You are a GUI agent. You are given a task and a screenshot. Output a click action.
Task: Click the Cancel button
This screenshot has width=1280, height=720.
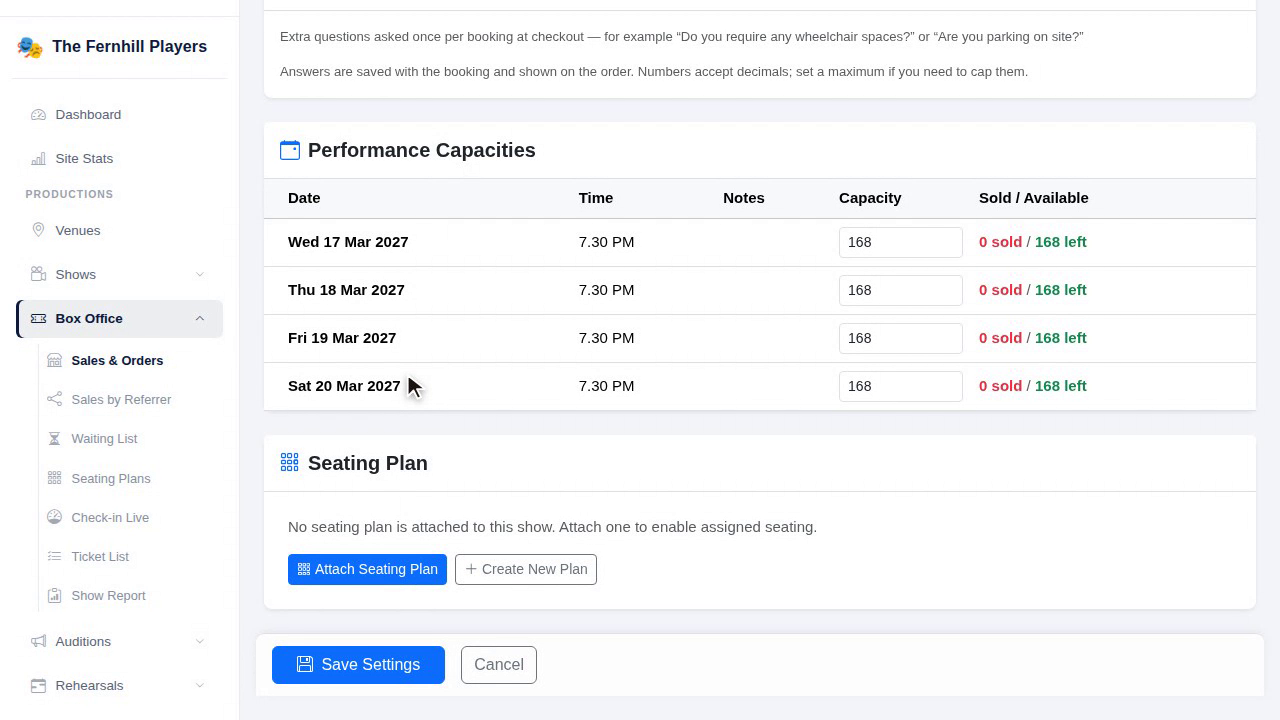[x=499, y=665]
